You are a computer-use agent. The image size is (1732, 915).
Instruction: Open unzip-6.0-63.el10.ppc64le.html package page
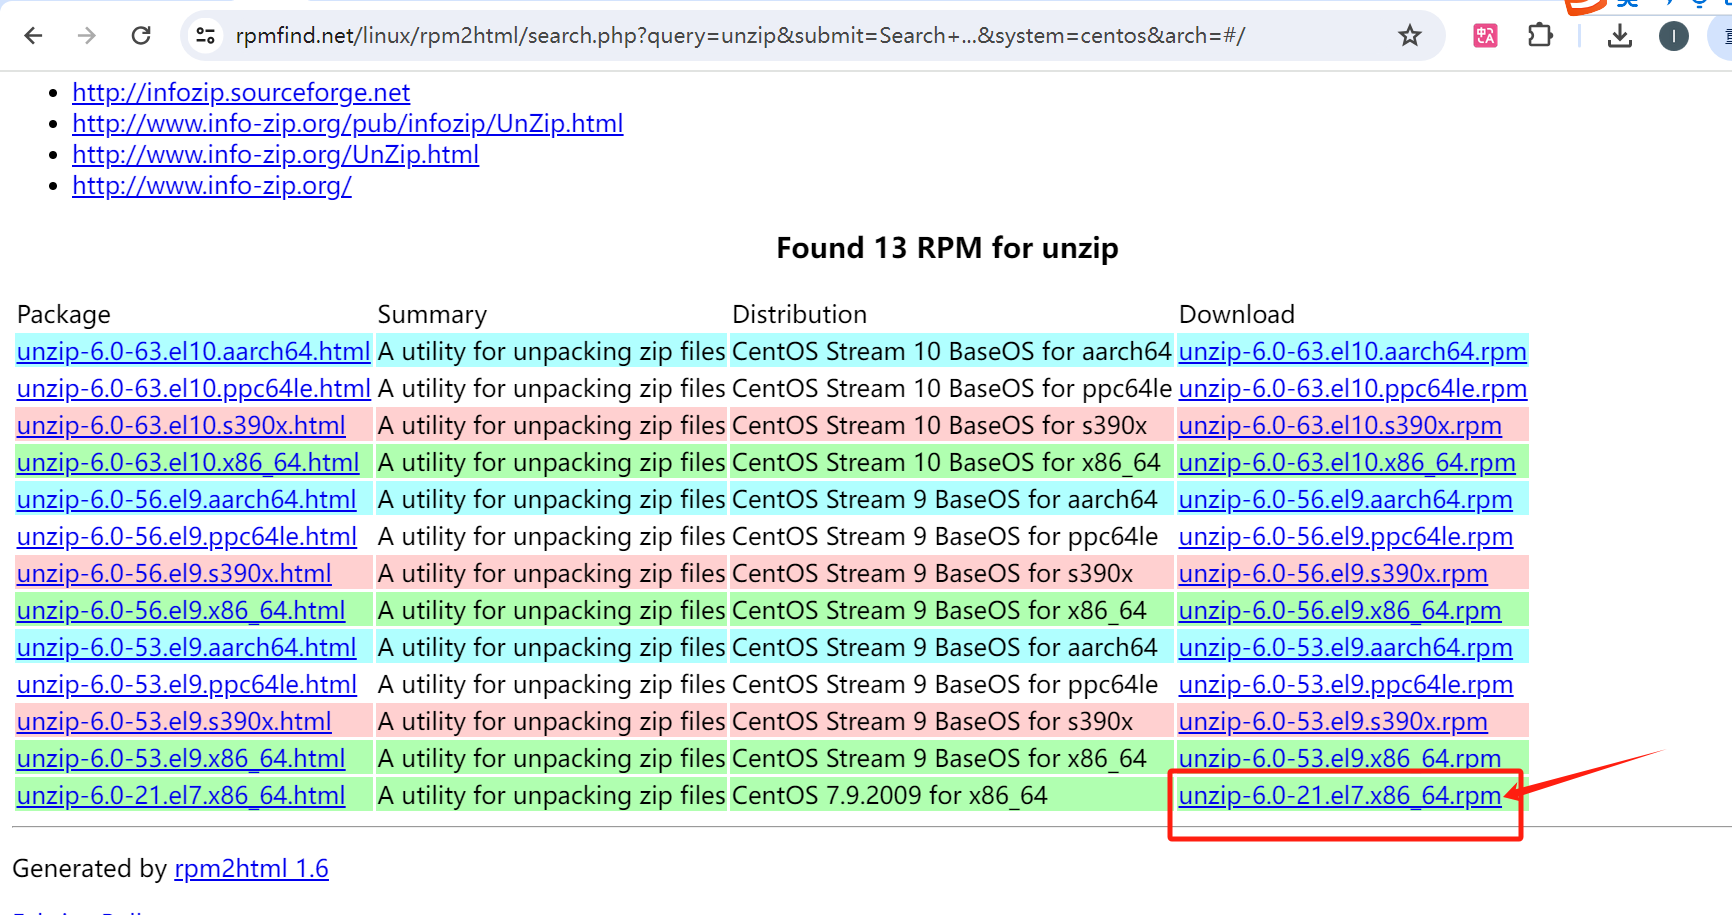(194, 388)
